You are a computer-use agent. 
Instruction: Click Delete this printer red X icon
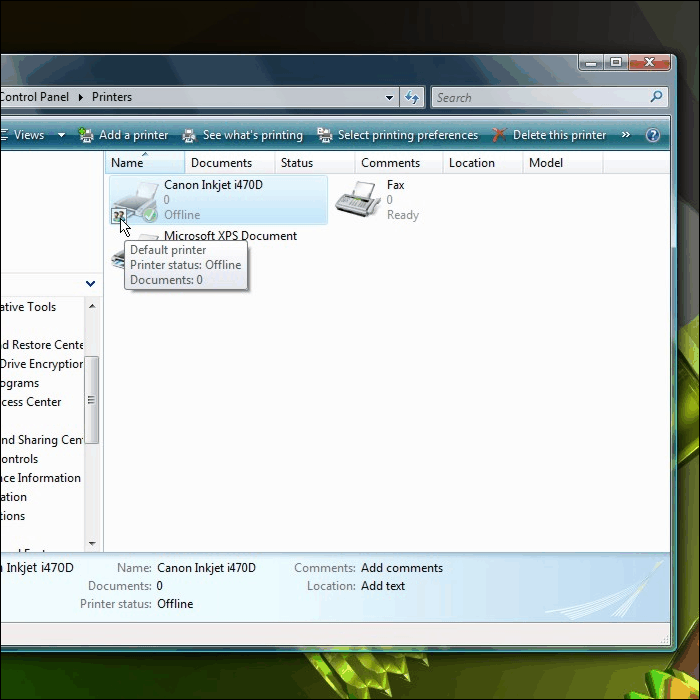pos(500,135)
